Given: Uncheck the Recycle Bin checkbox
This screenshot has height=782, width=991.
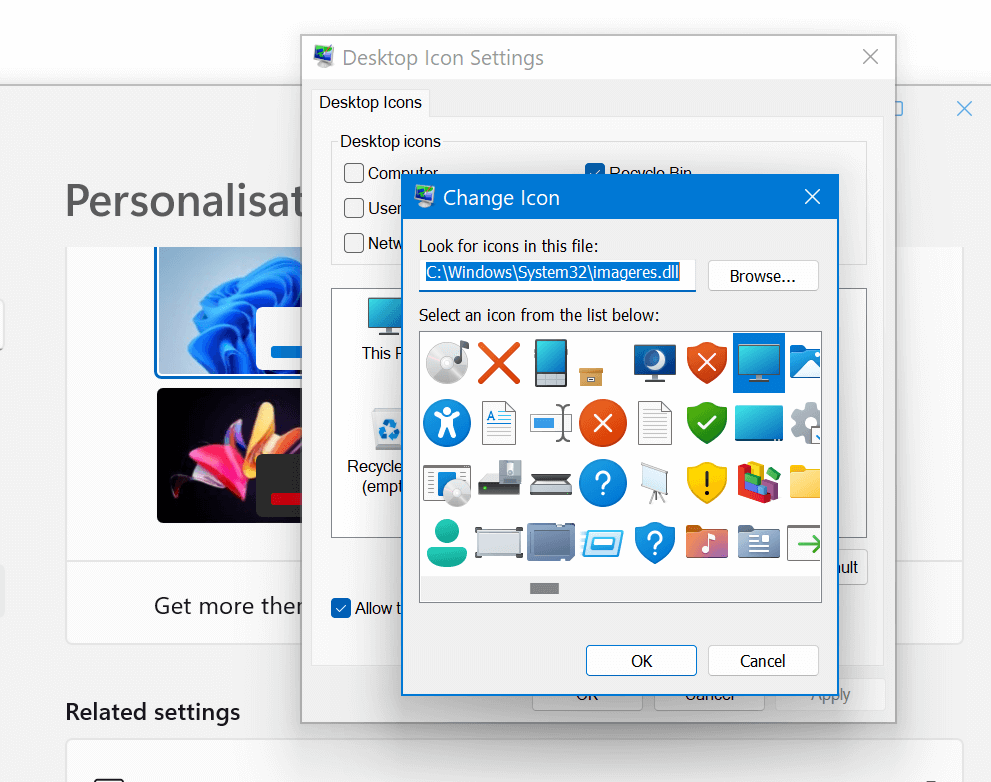Looking at the screenshot, I should 595,172.
